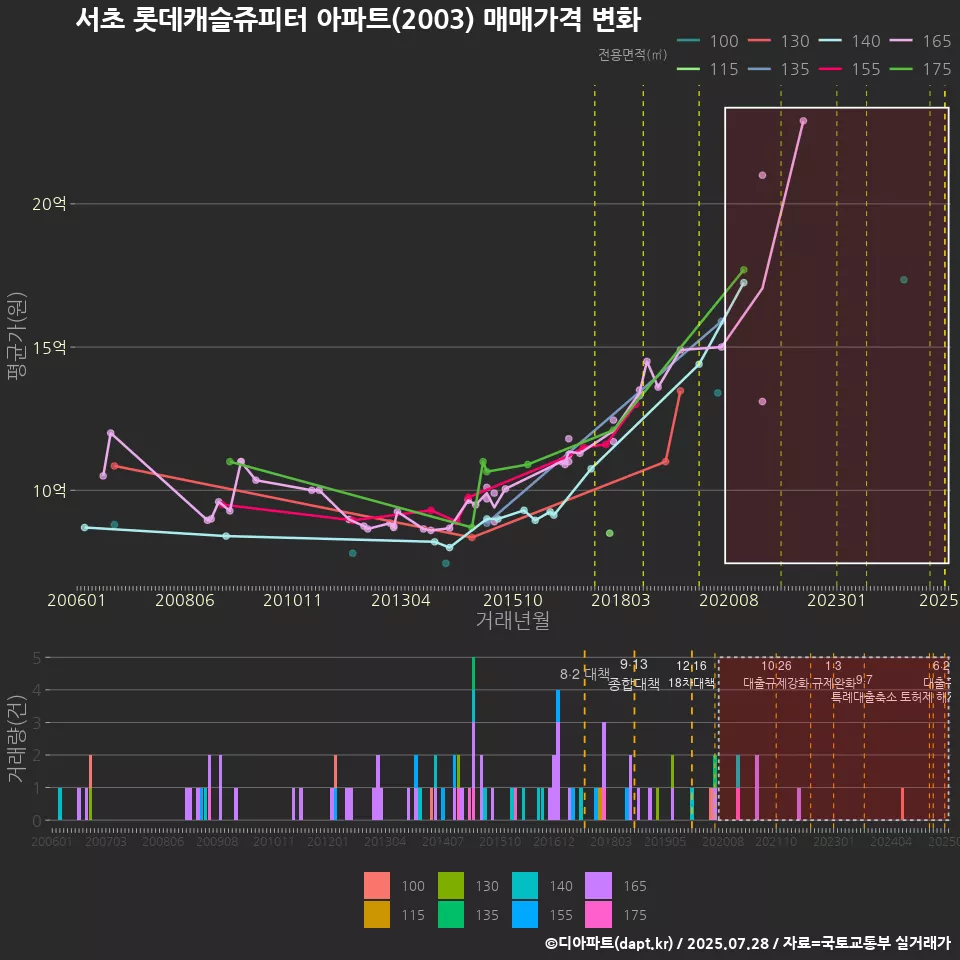Click the tallest five-transaction volume bar
This screenshot has width=960, height=960.
click(x=473, y=738)
